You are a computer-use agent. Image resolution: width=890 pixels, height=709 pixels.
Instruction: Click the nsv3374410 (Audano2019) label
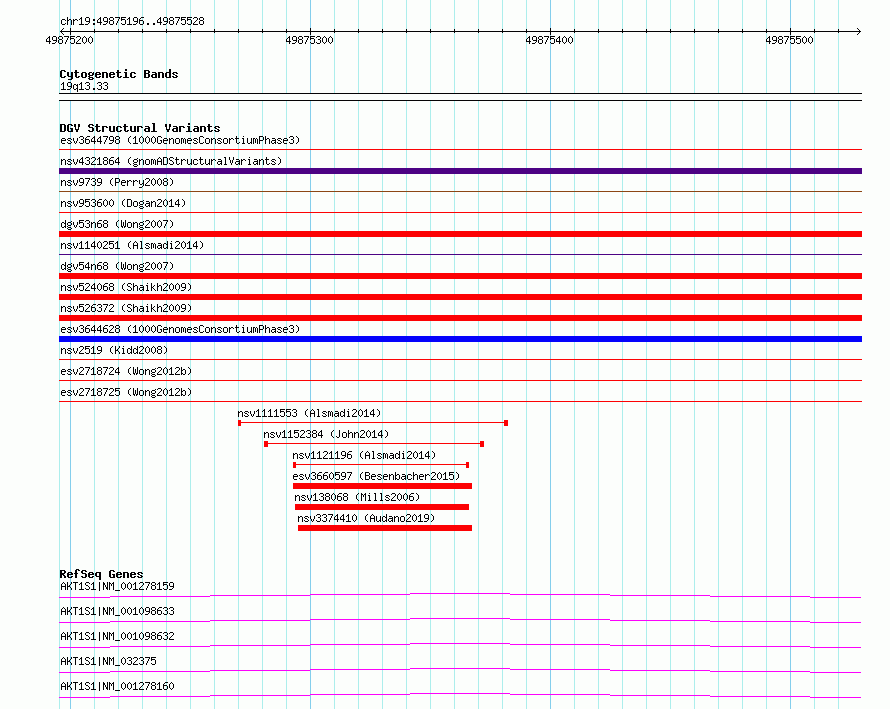click(366, 518)
